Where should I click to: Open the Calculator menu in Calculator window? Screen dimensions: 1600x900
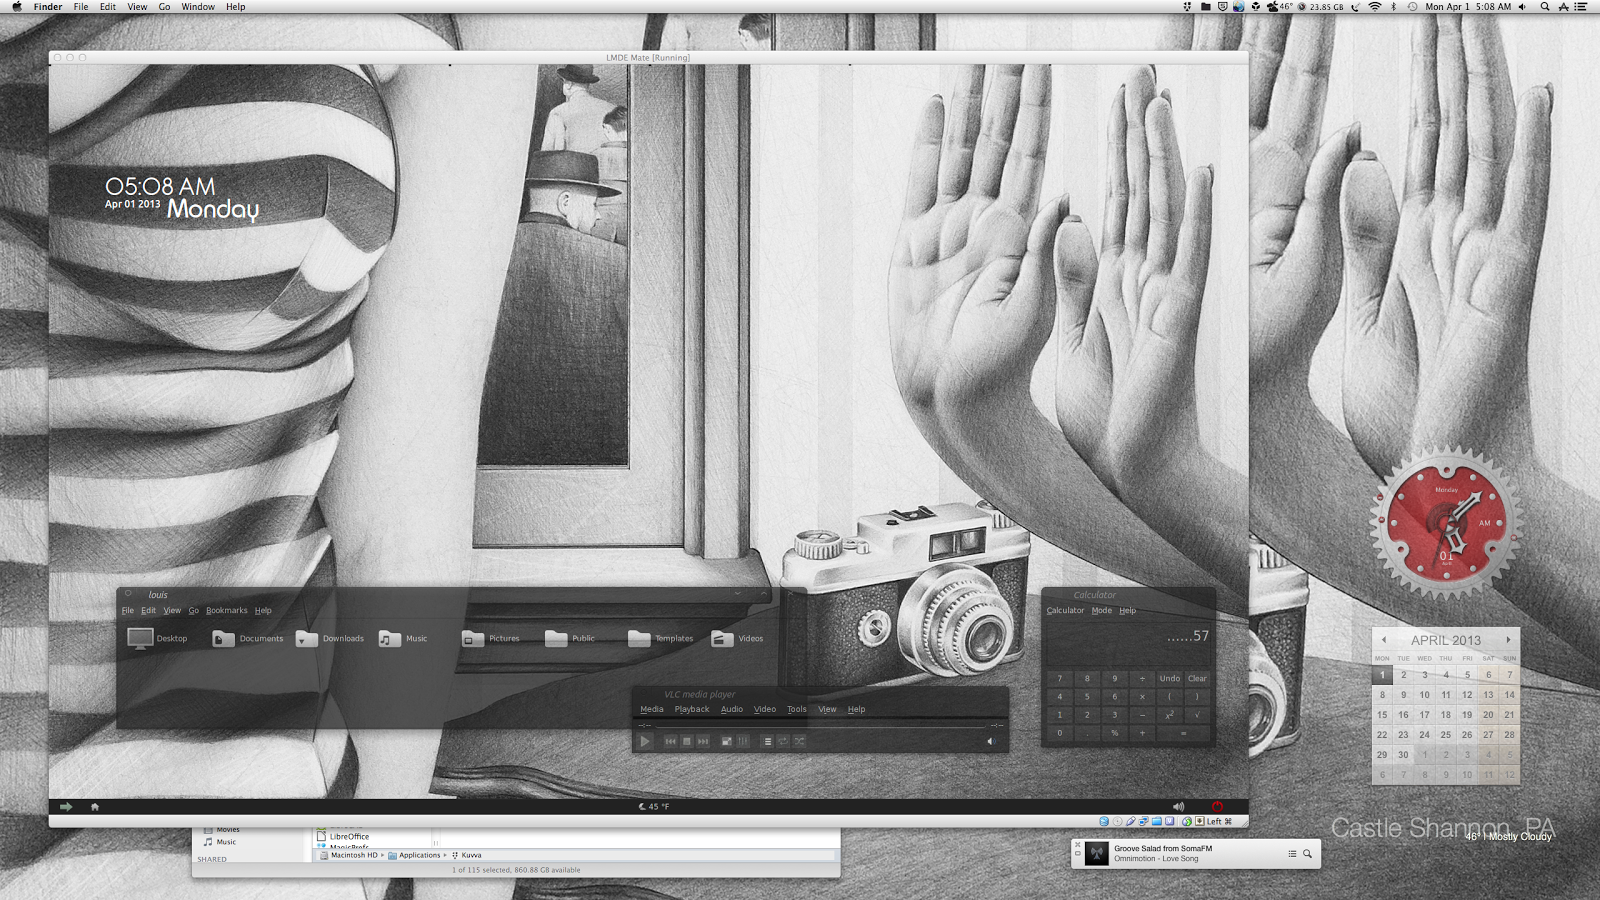1065,610
